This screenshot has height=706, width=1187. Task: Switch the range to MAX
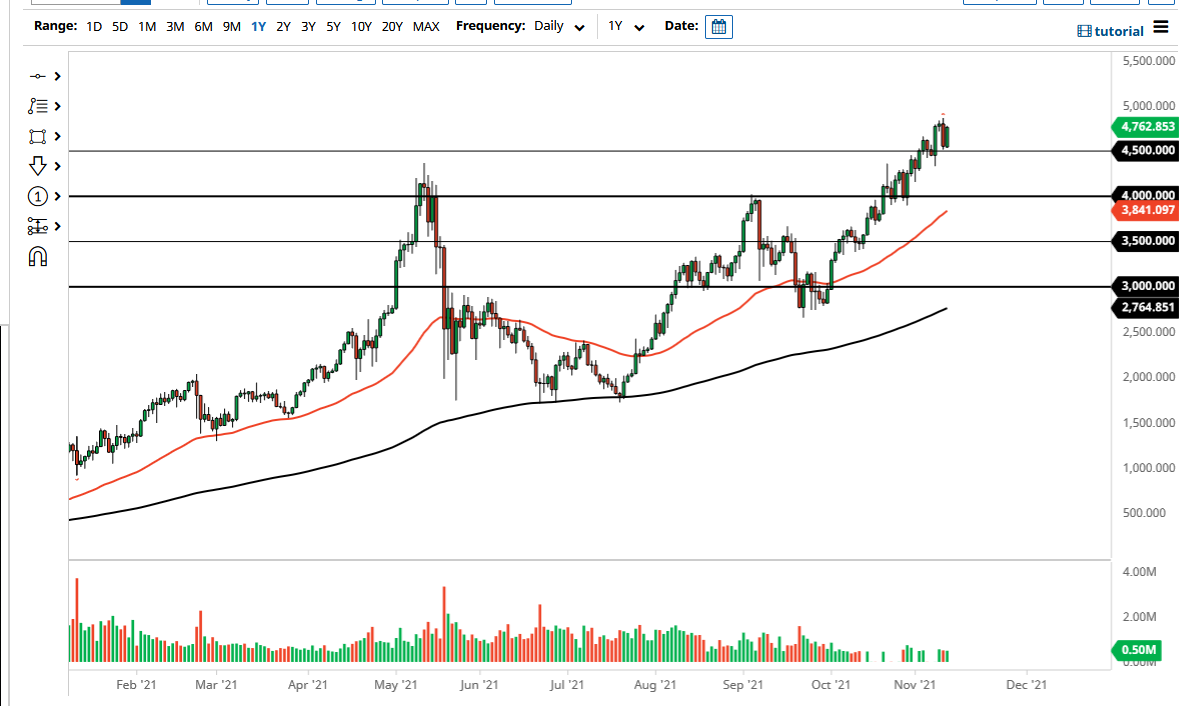pos(426,27)
